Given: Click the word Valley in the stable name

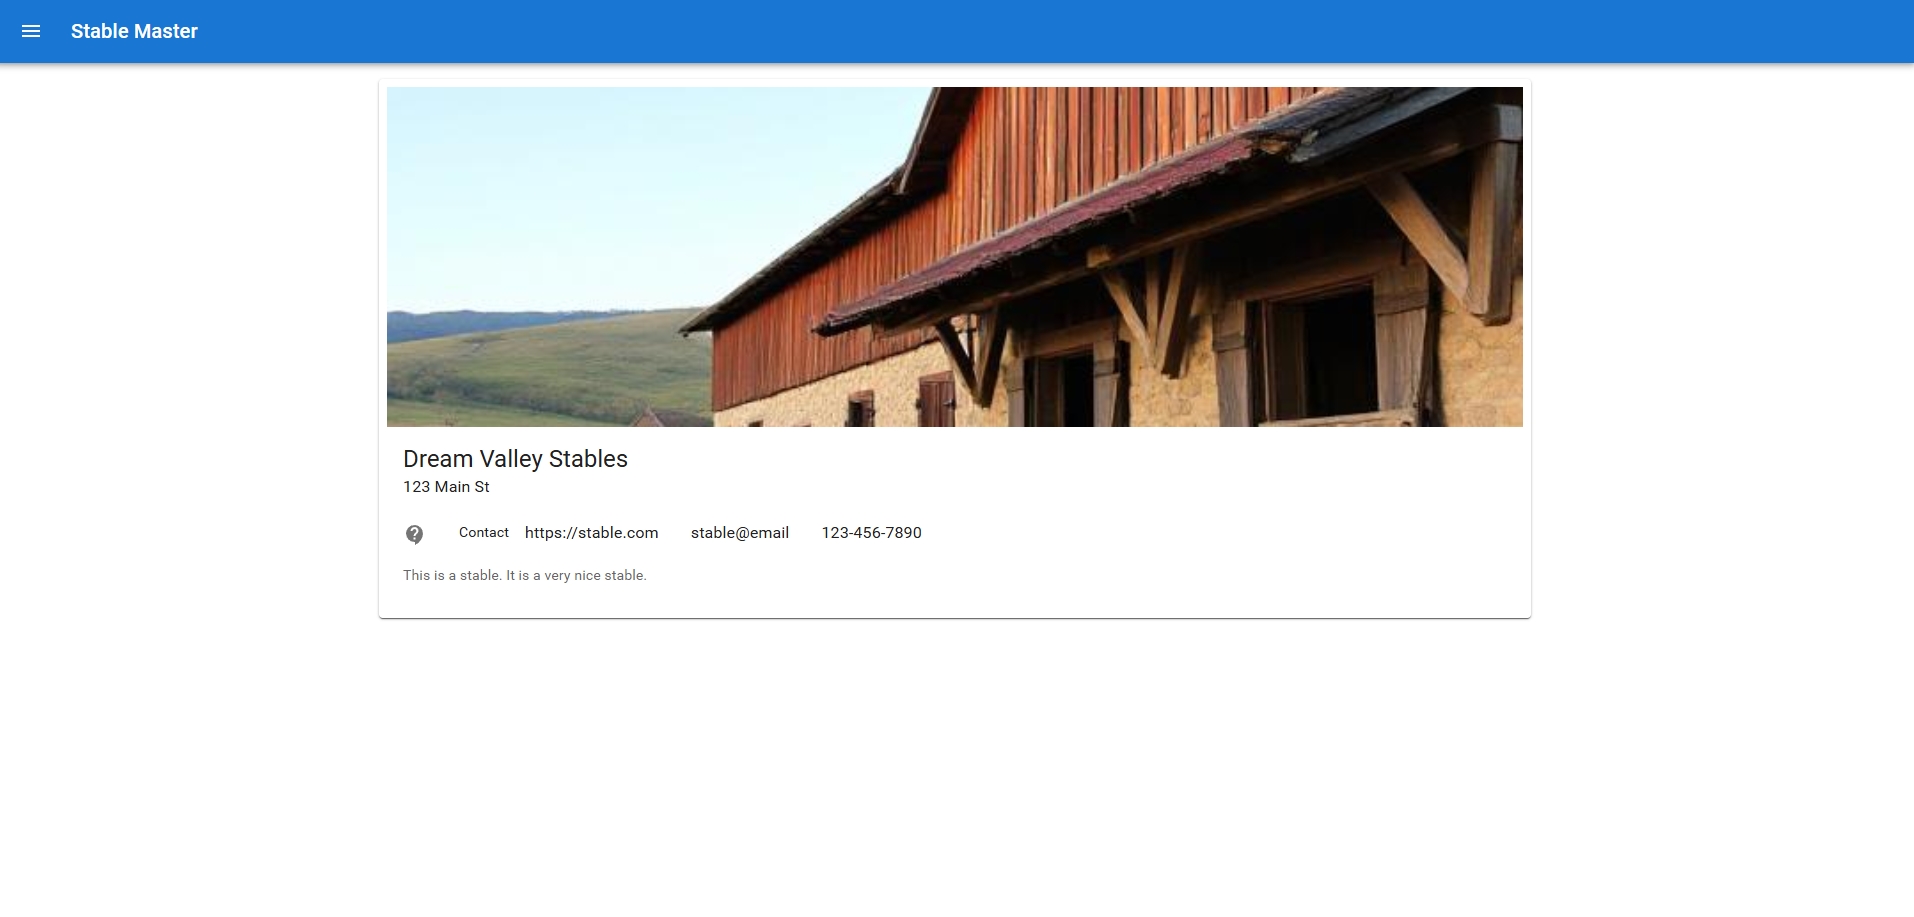Looking at the screenshot, I should (511, 459).
